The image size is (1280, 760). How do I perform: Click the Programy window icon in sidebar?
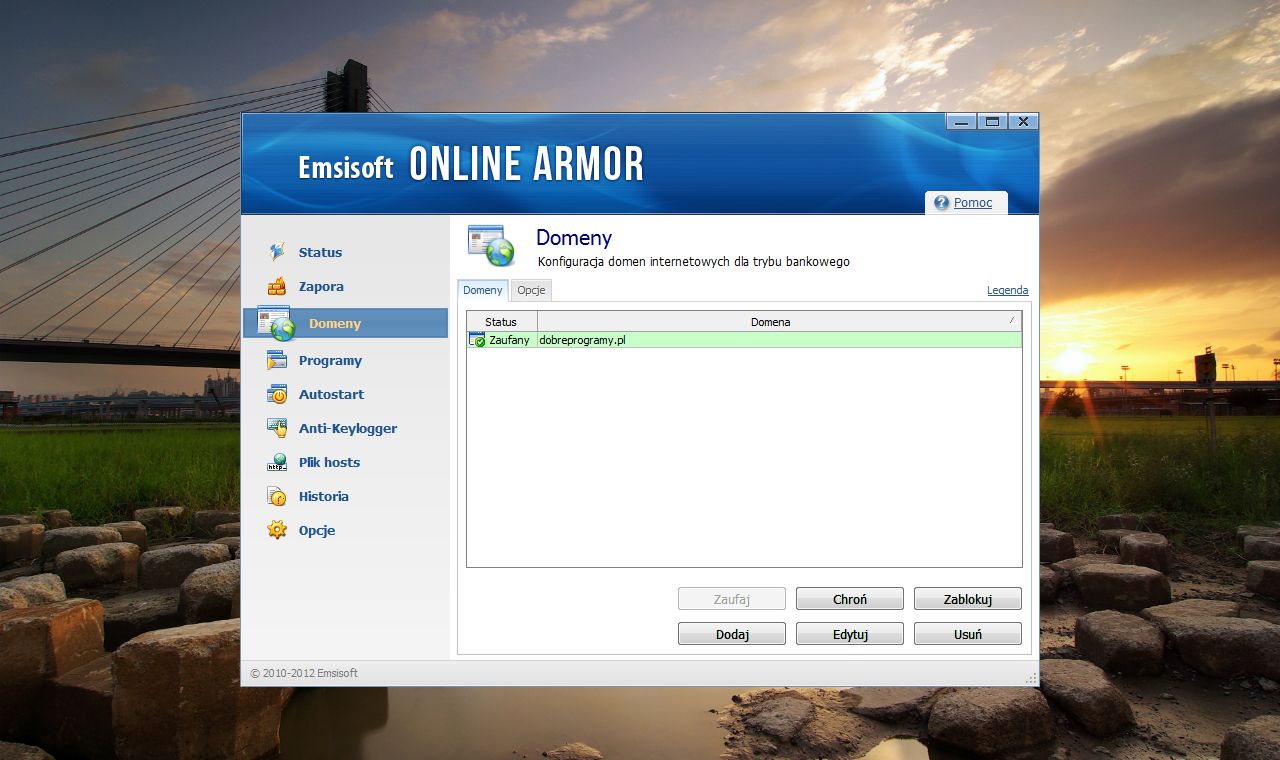pos(277,360)
